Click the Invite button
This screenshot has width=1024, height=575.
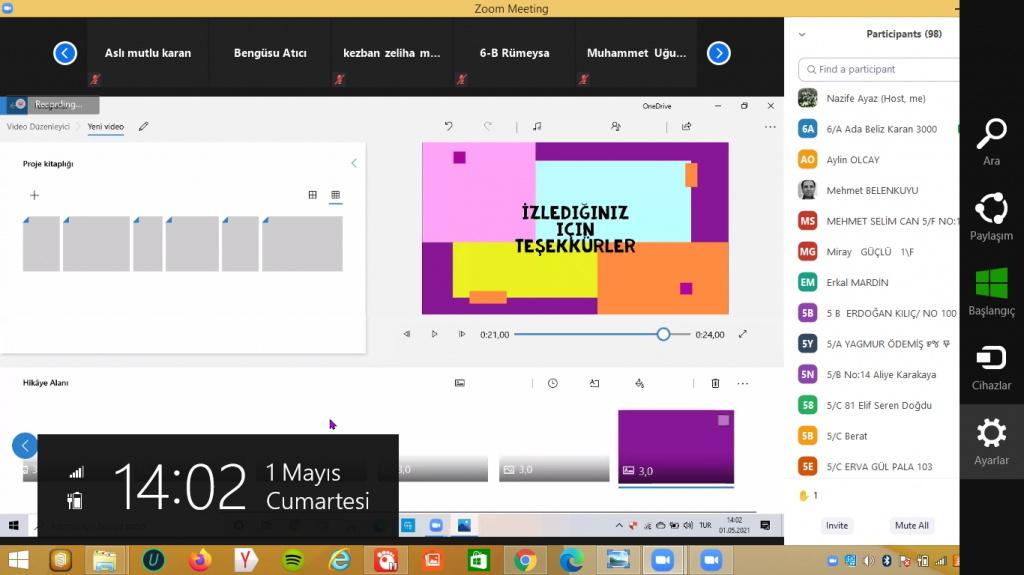pyautogui.click(x=837, y=525)
